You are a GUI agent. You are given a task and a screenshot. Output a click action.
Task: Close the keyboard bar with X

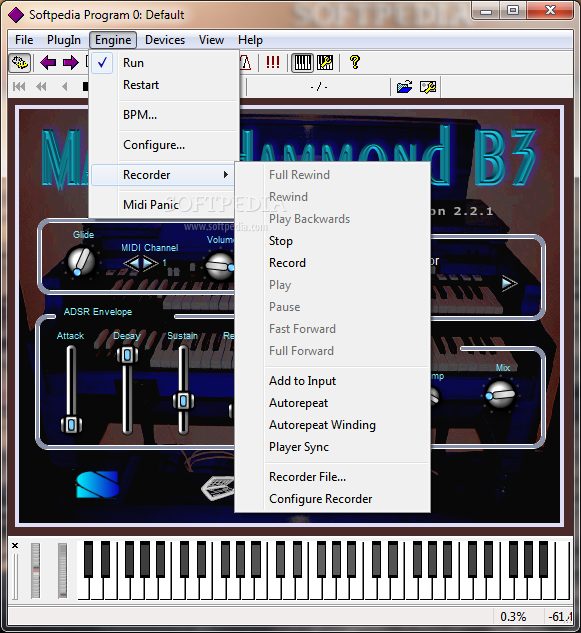click(x=15, y=545)
